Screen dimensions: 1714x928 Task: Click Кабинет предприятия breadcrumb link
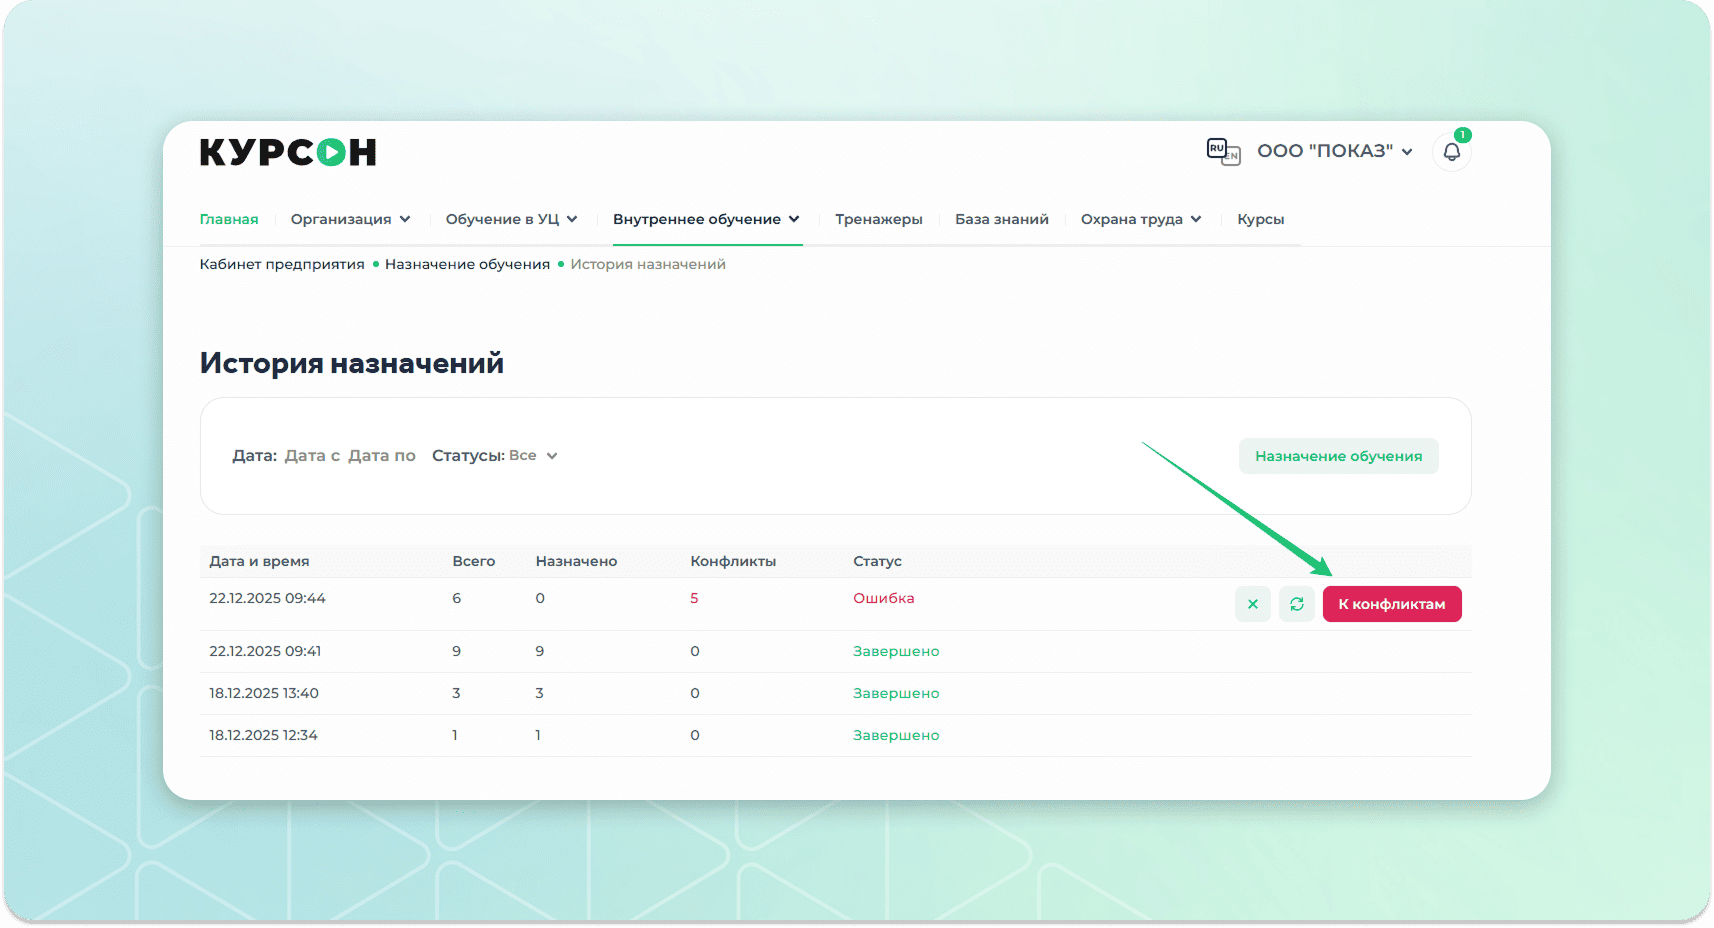tap(282, 264)
